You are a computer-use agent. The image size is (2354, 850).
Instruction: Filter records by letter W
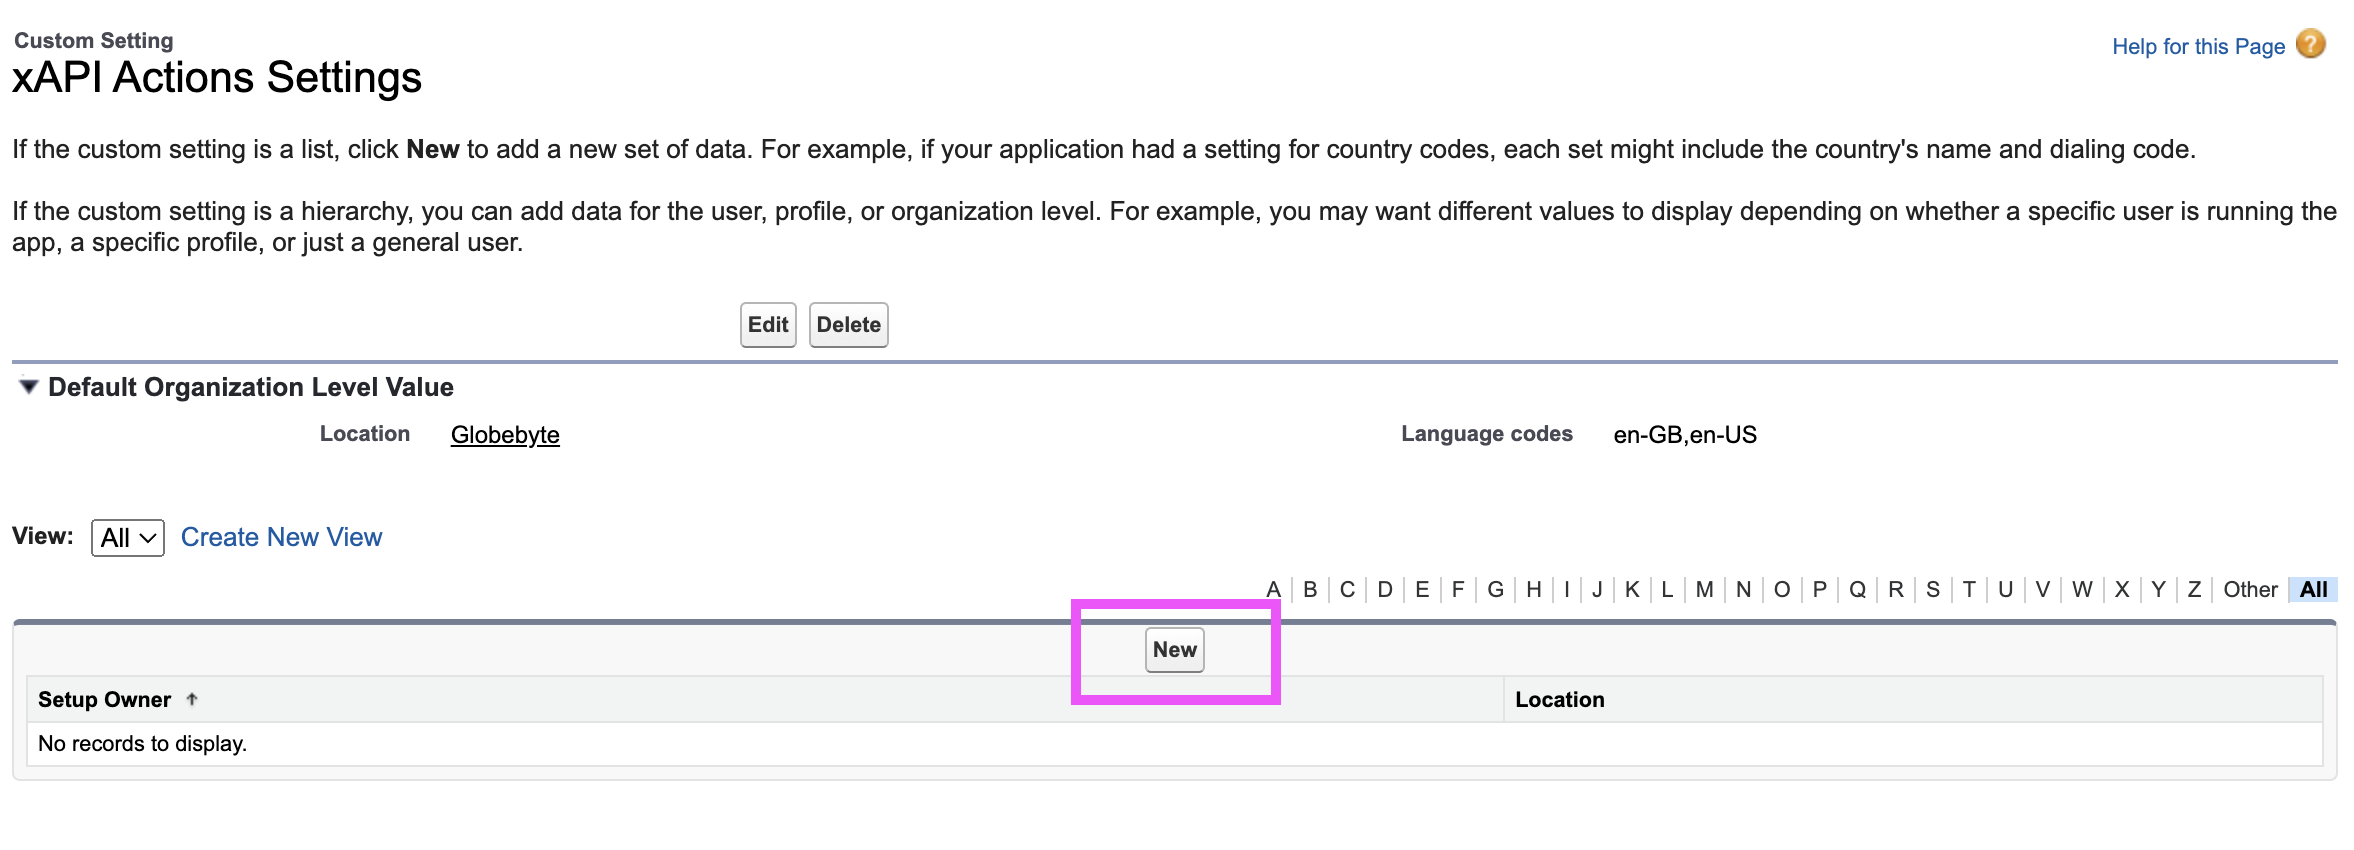click(2082, 590)
